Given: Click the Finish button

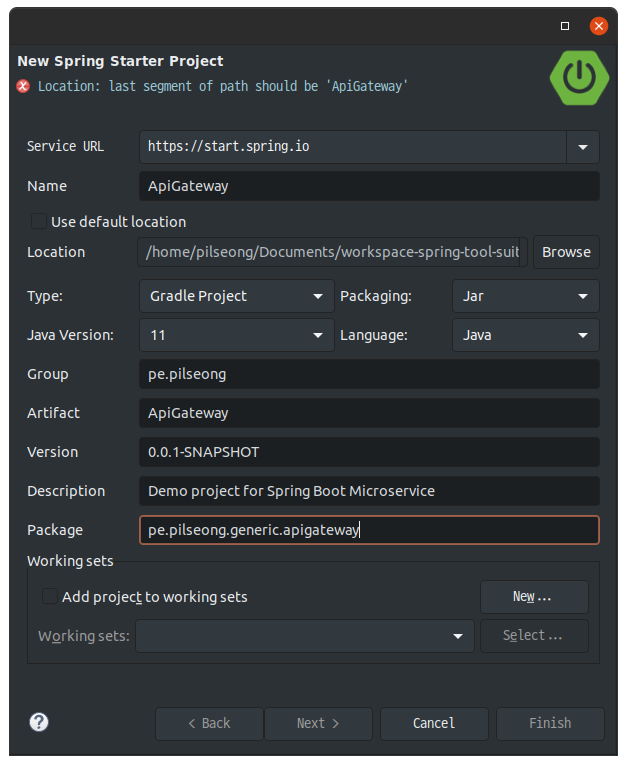Looking at the screenshot, I should click(x=550, y=724).
